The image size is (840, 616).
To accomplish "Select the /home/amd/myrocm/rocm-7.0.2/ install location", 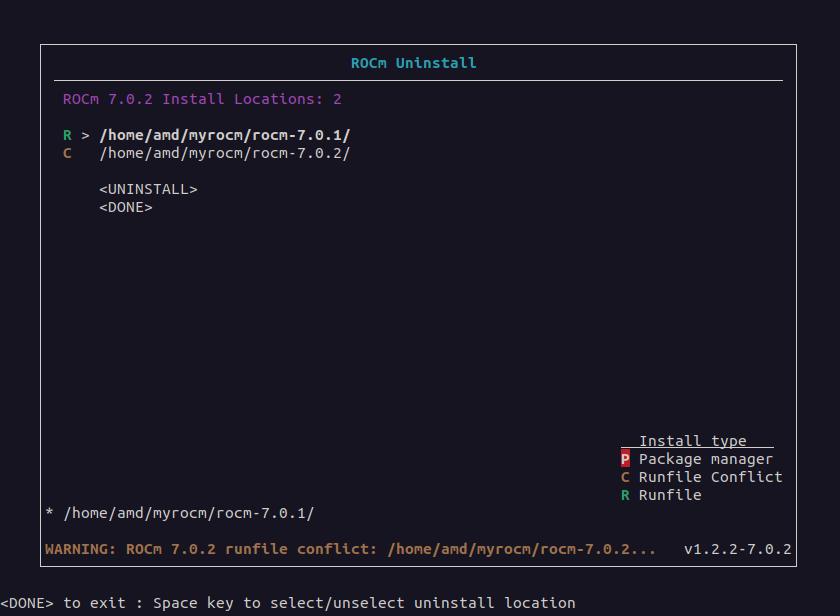I will (224, 153).
